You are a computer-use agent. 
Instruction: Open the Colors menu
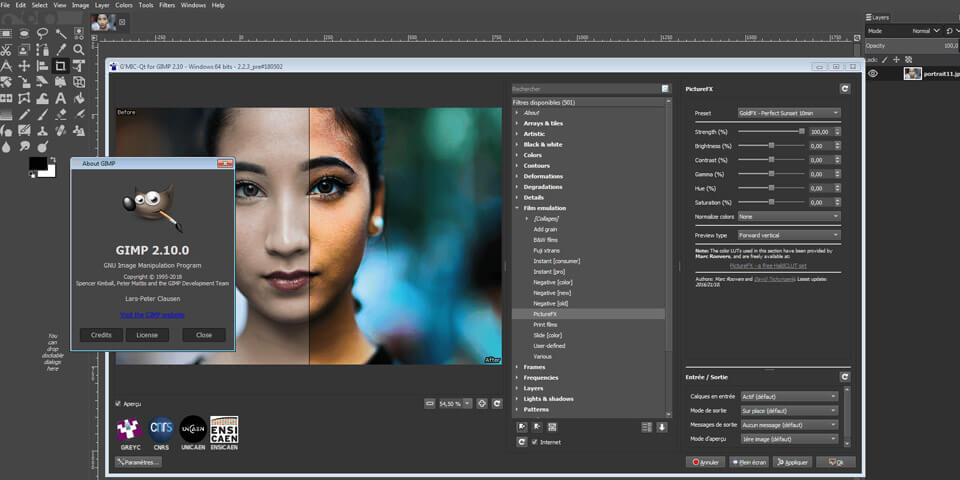123,5
